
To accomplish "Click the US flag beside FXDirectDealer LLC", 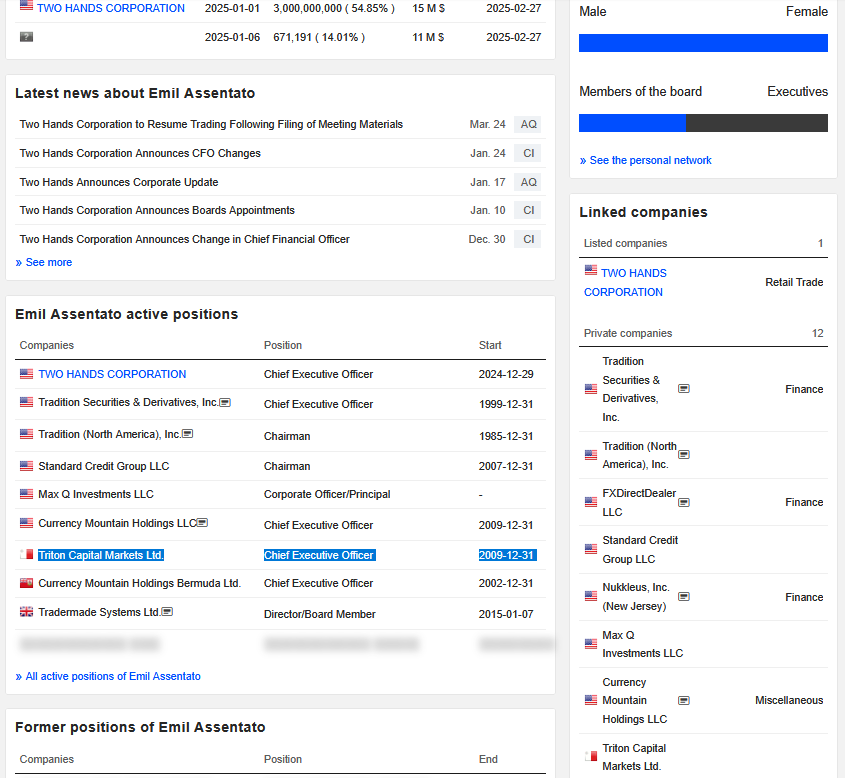I will (591, 502).
